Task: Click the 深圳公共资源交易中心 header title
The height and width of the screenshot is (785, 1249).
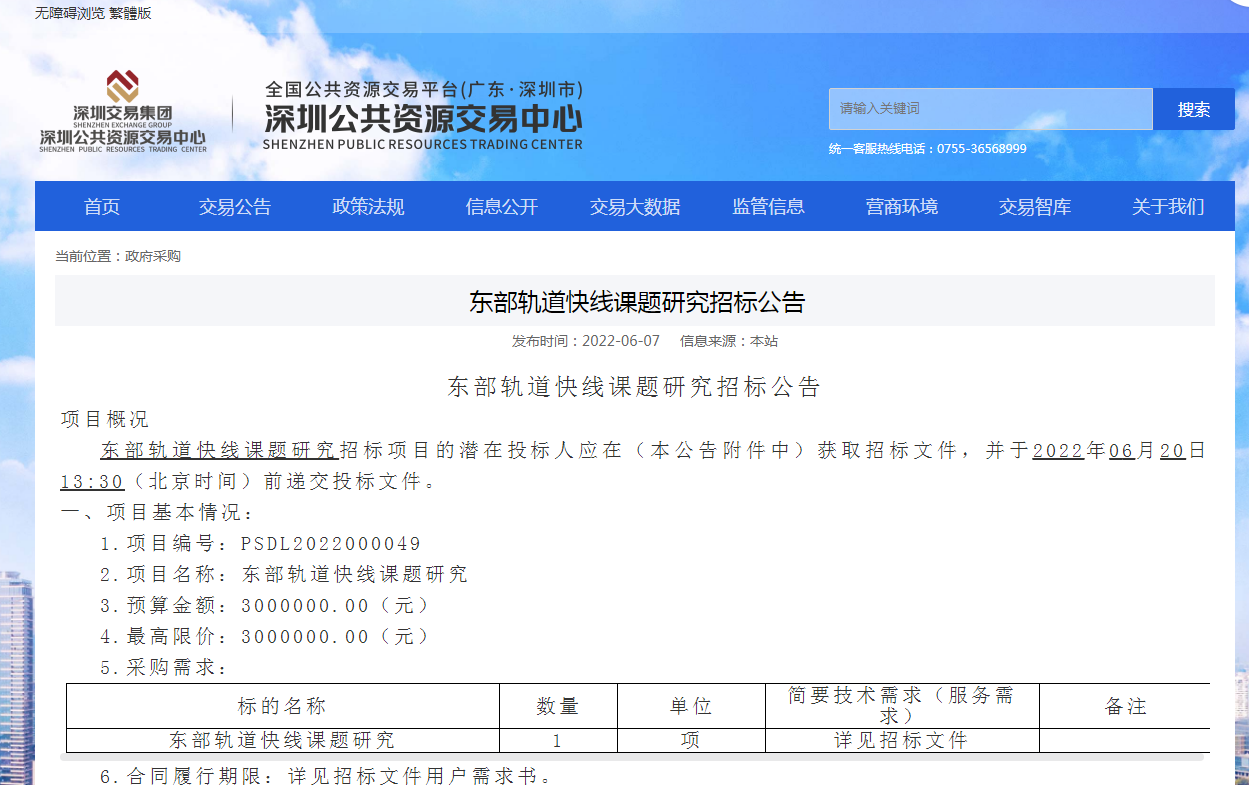Action: [x=423, y=117]
